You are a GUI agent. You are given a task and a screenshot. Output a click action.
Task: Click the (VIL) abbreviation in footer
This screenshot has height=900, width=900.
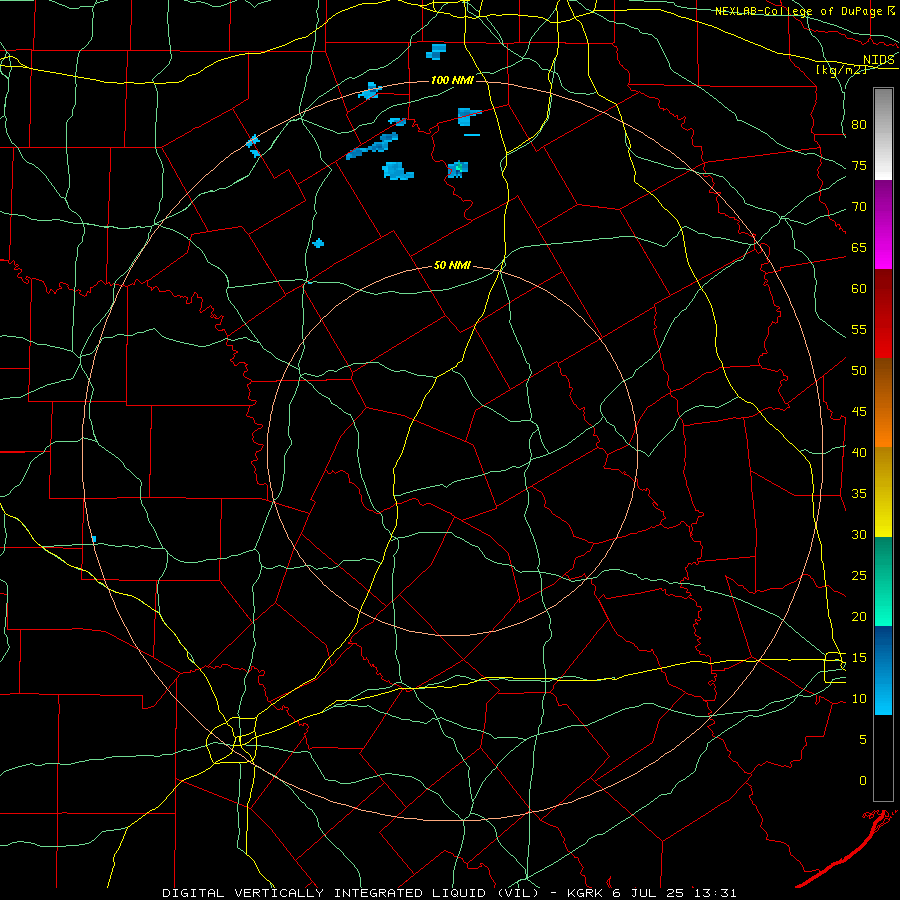coord(518,893)
